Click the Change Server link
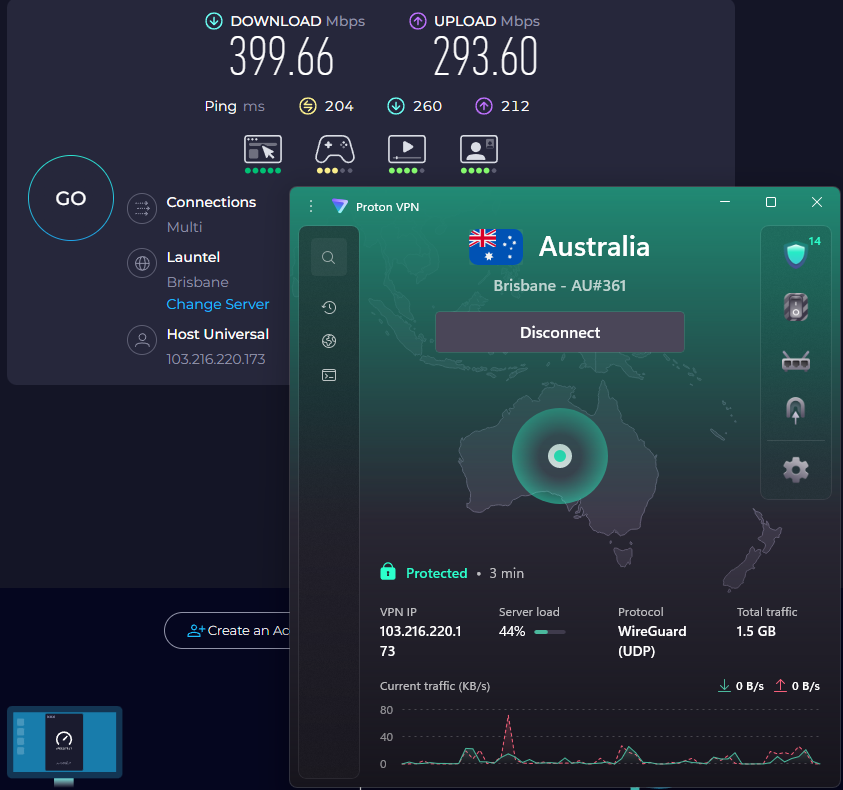This screenshot has width=843, height=790. [218, 304]
